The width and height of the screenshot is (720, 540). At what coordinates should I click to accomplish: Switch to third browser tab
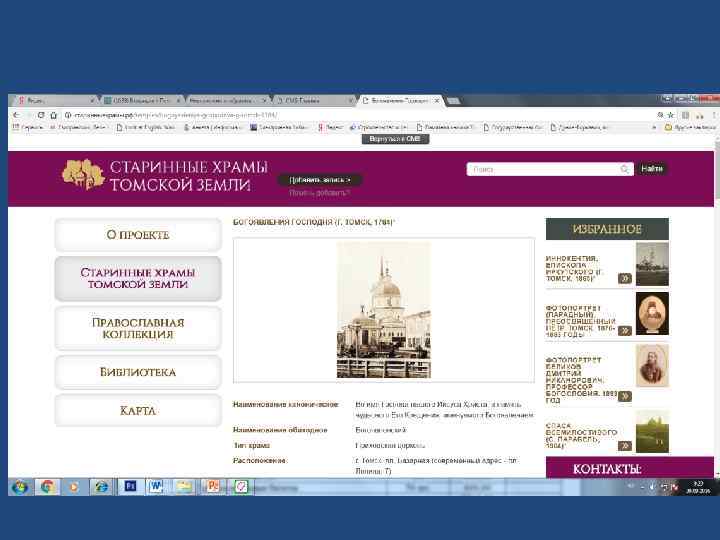coord(225,100)
